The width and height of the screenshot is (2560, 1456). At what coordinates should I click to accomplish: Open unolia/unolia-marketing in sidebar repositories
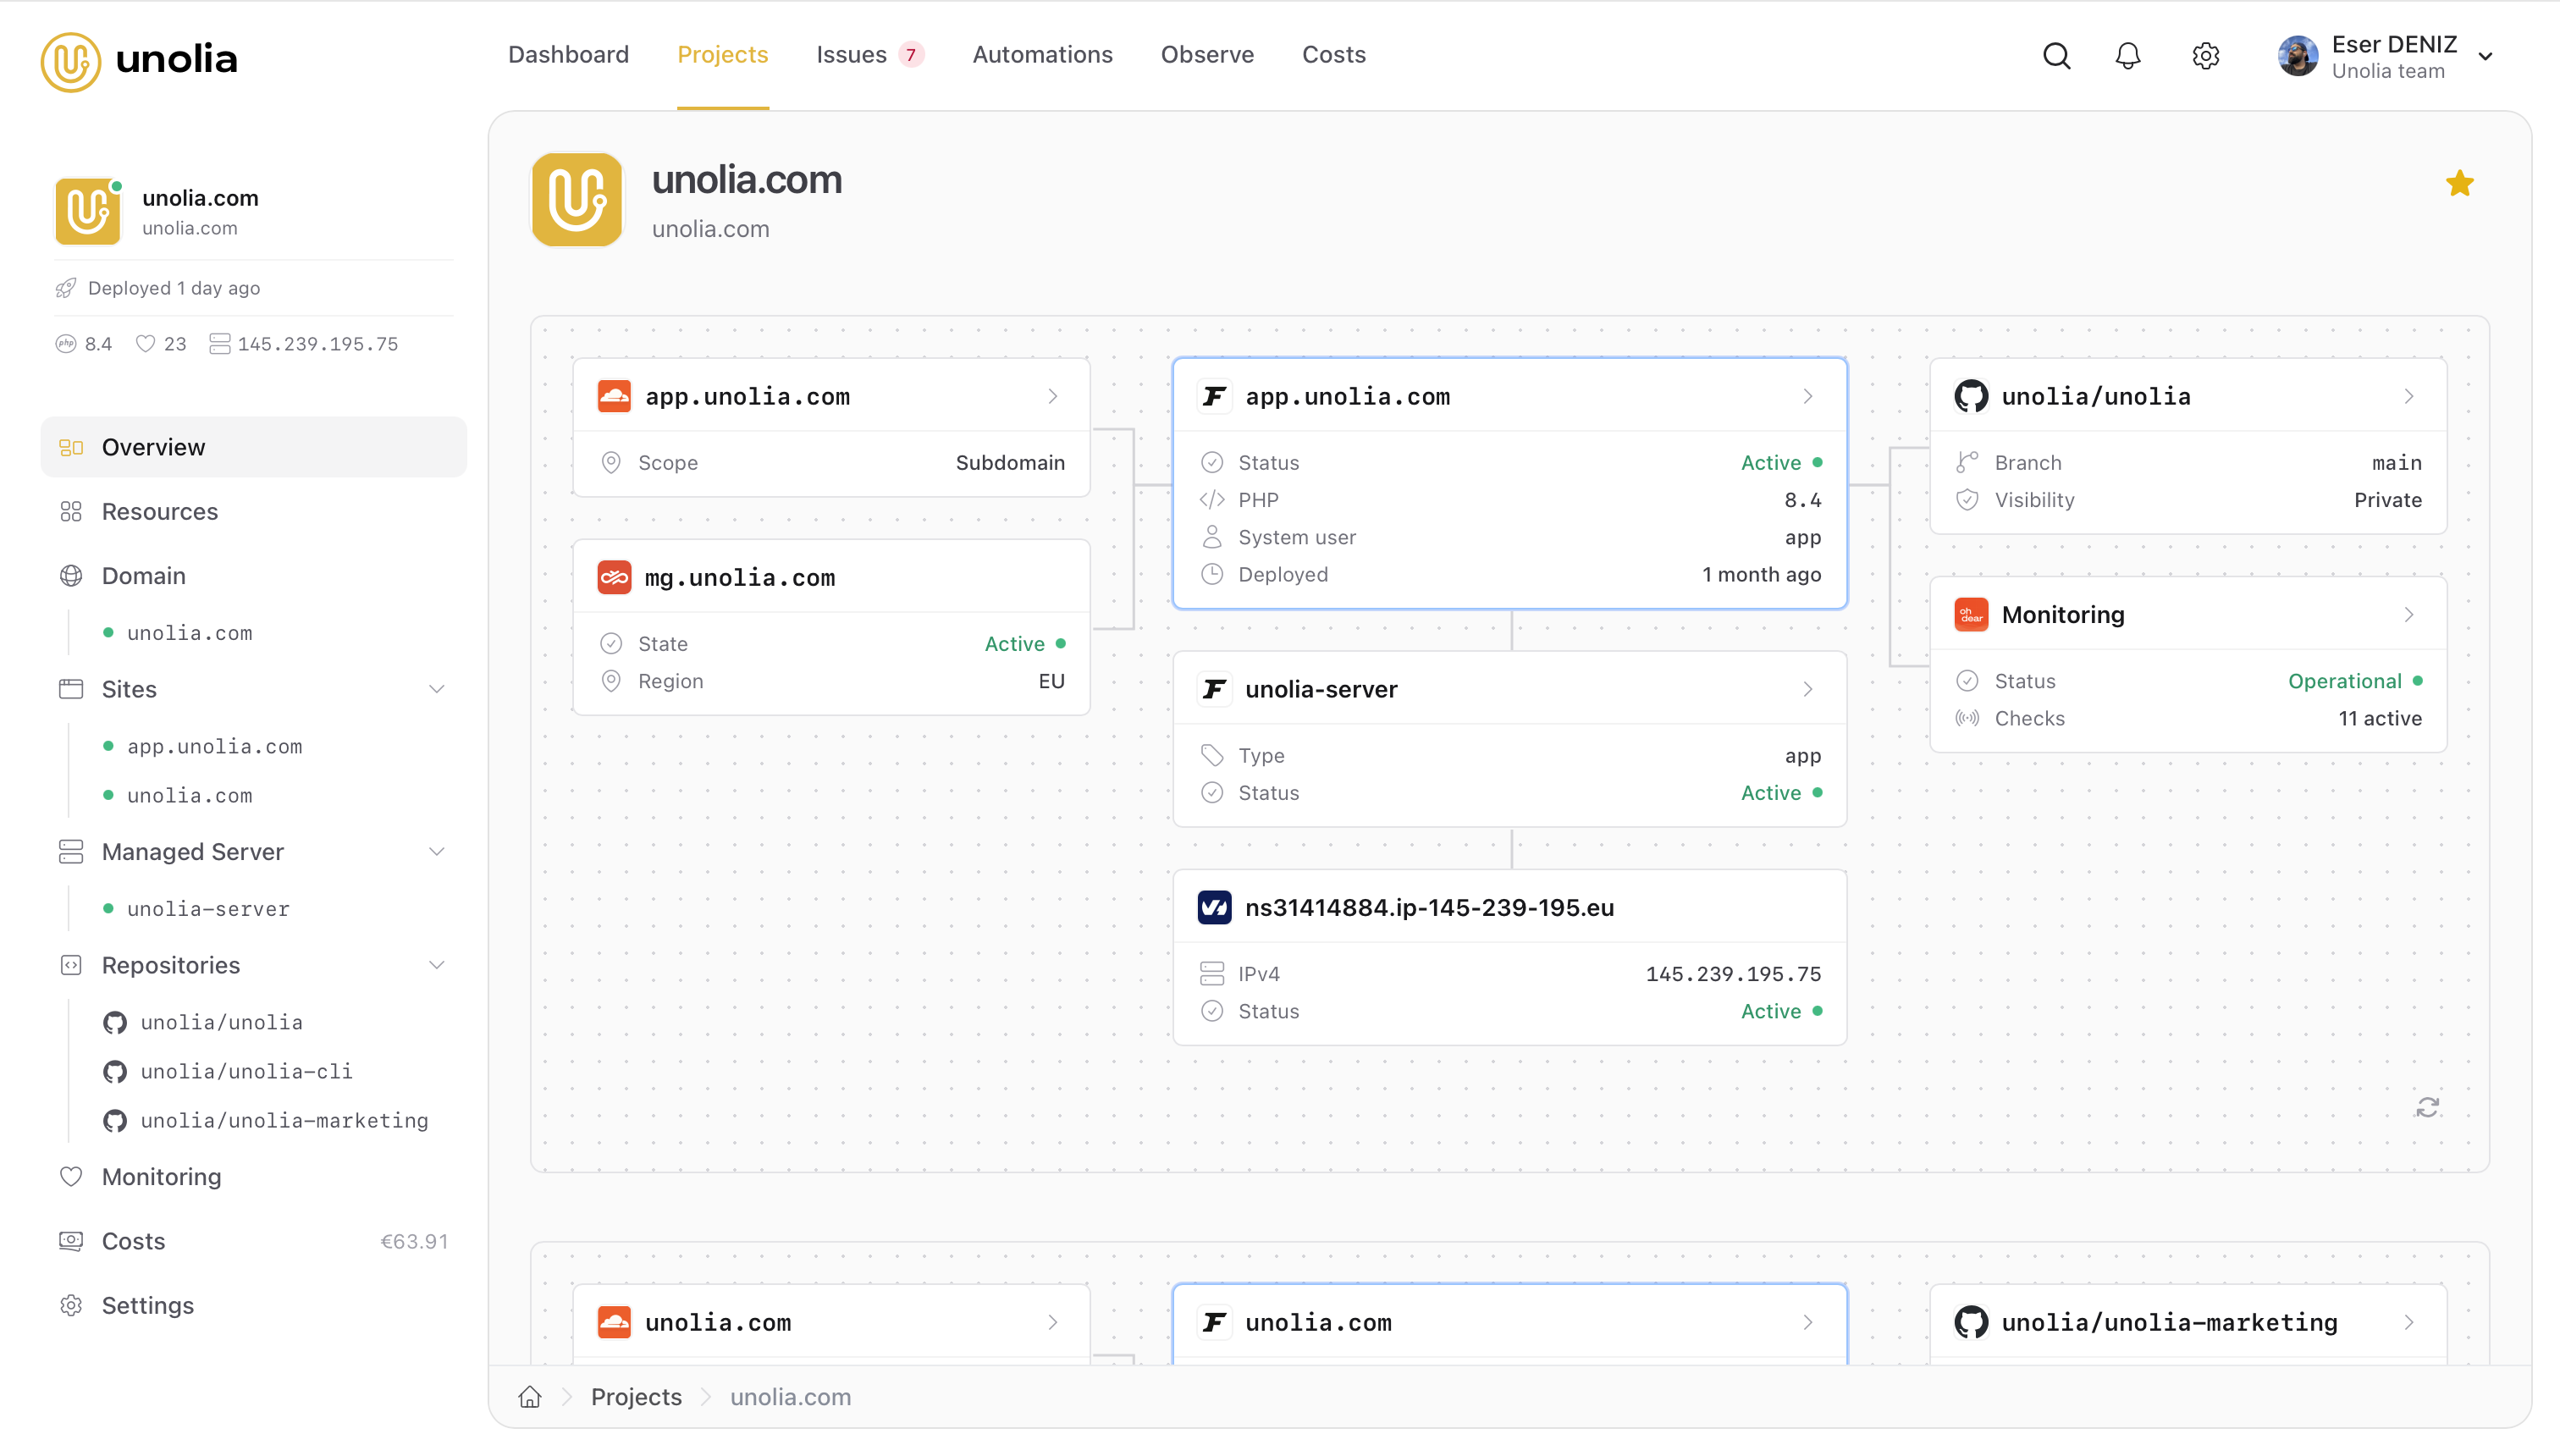[x=284, y=1120]
